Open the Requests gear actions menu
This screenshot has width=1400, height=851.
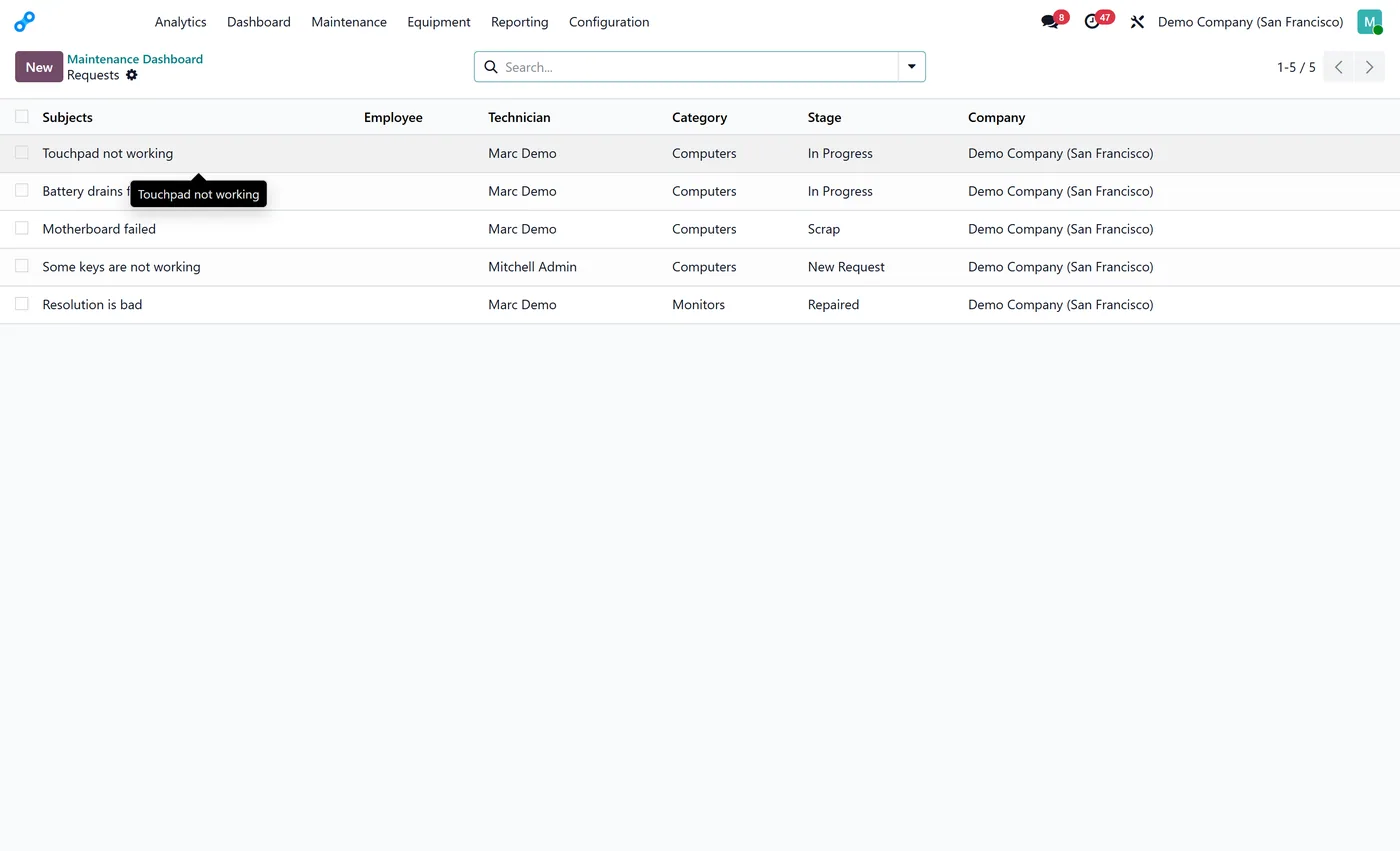click(131, 75)
